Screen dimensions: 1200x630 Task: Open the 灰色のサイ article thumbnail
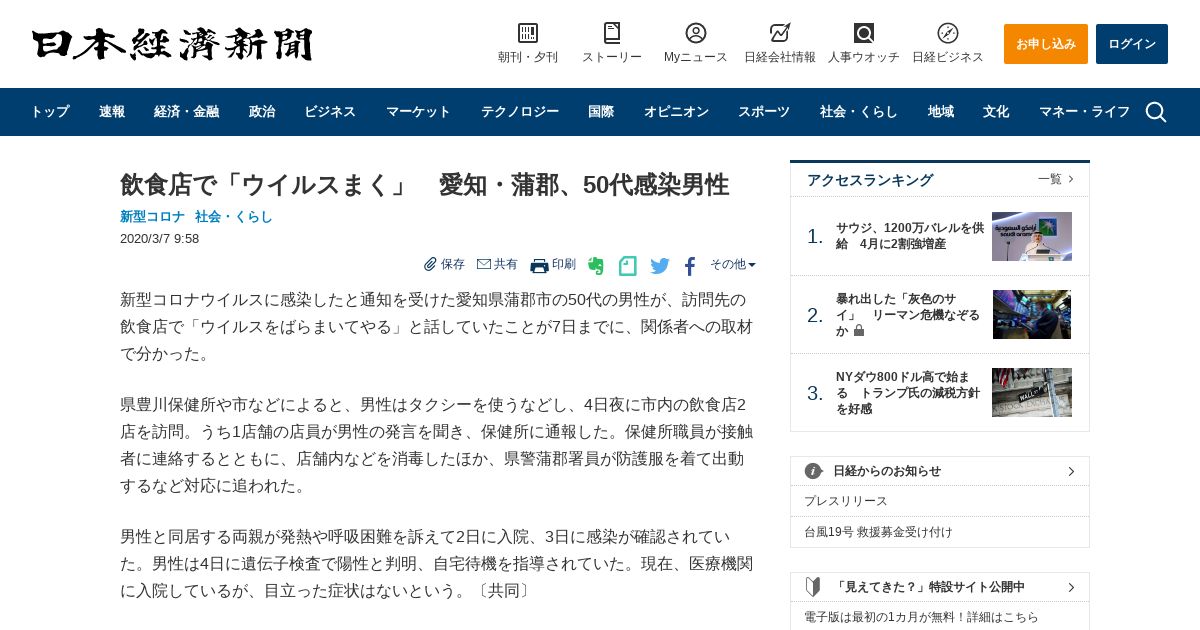coord(1032,315)
